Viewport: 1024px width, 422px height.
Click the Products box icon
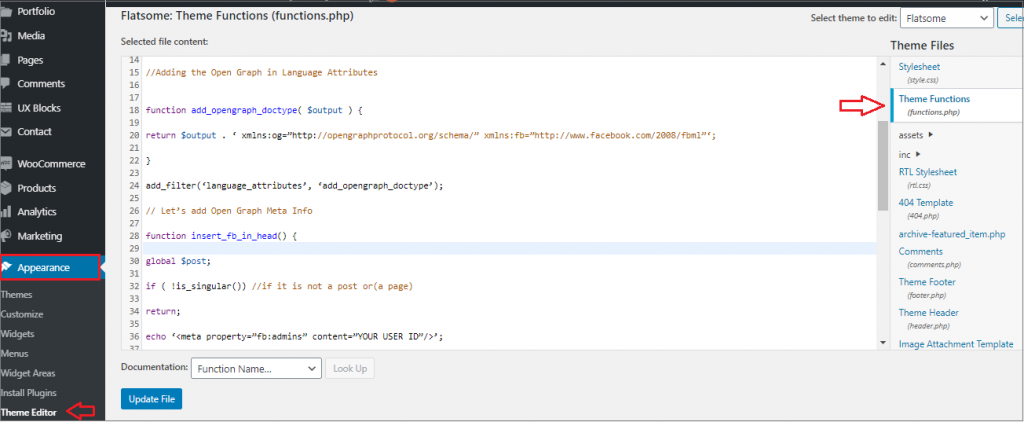tap(5, 188)
